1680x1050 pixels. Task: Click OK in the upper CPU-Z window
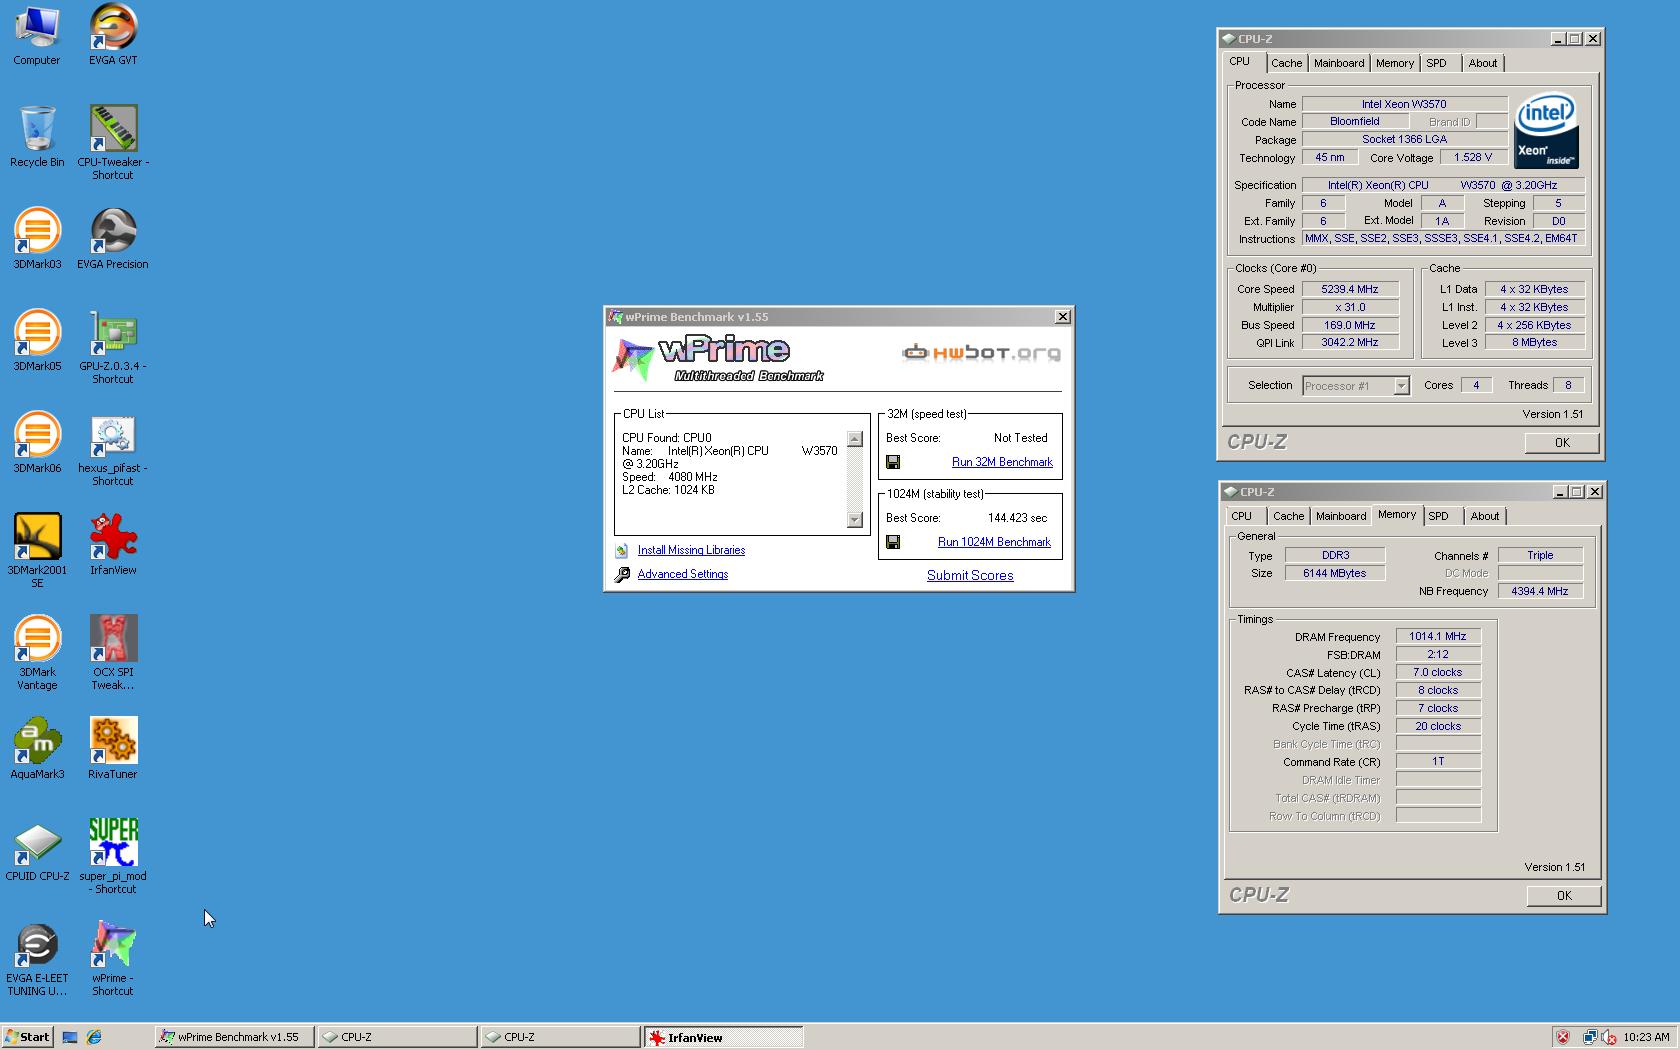point(1562,443)
